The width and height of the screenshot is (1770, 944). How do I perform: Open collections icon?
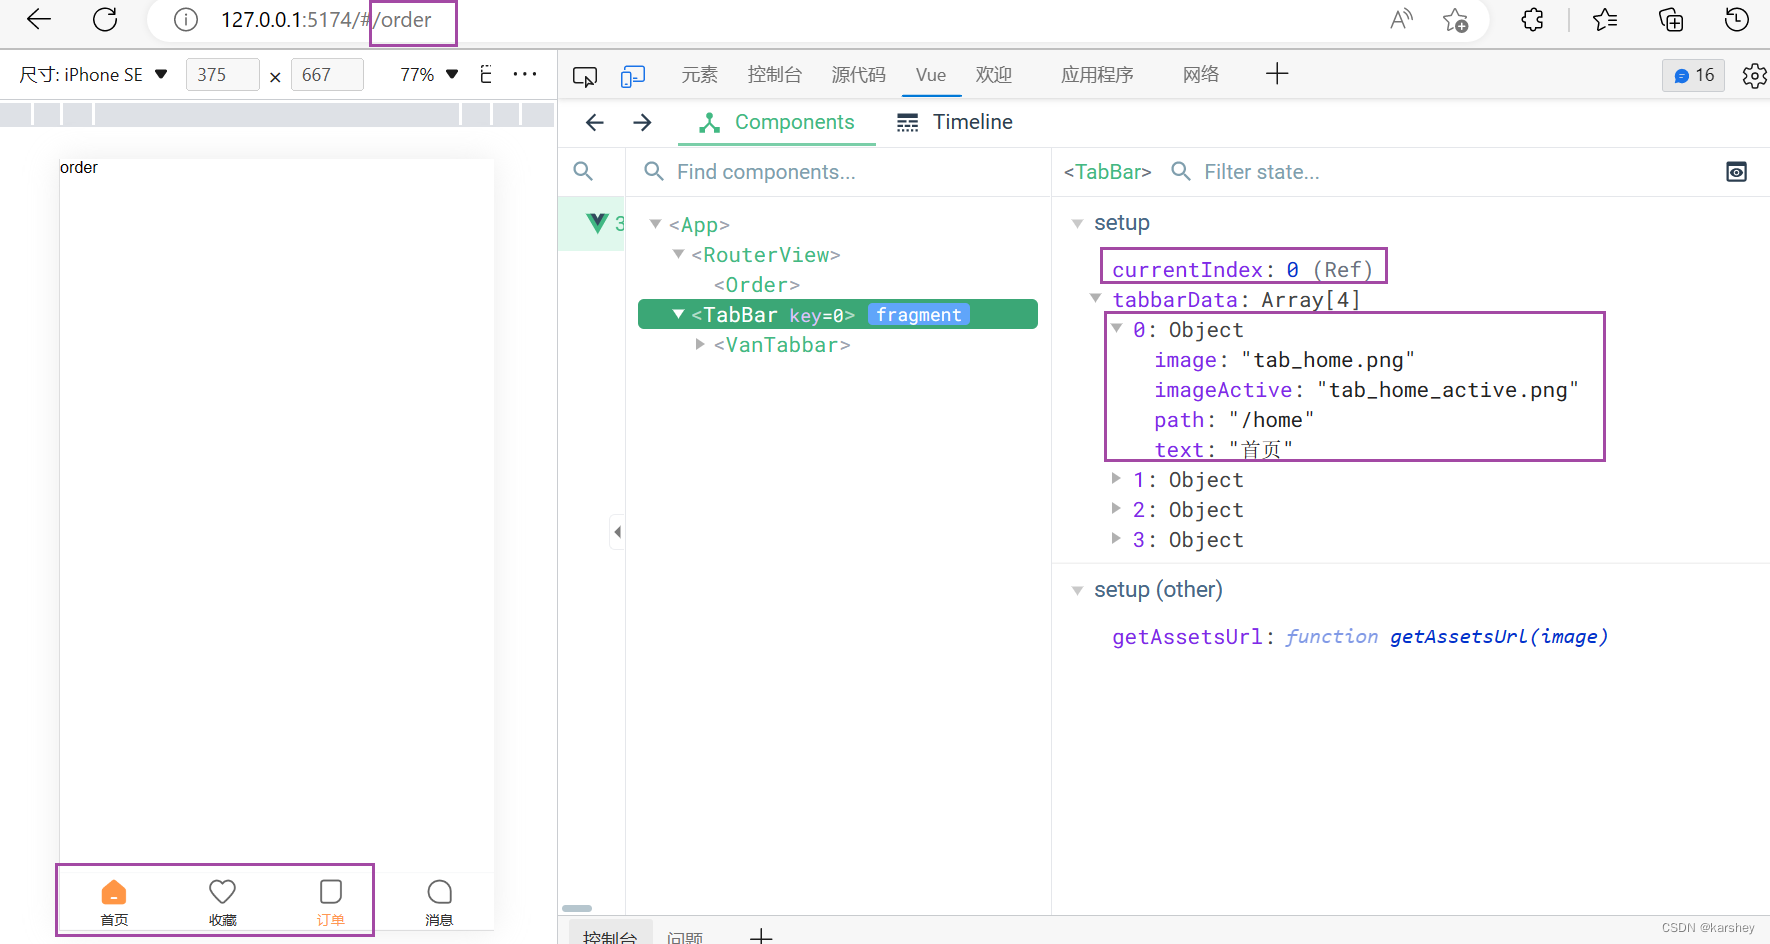(1671, 19)
